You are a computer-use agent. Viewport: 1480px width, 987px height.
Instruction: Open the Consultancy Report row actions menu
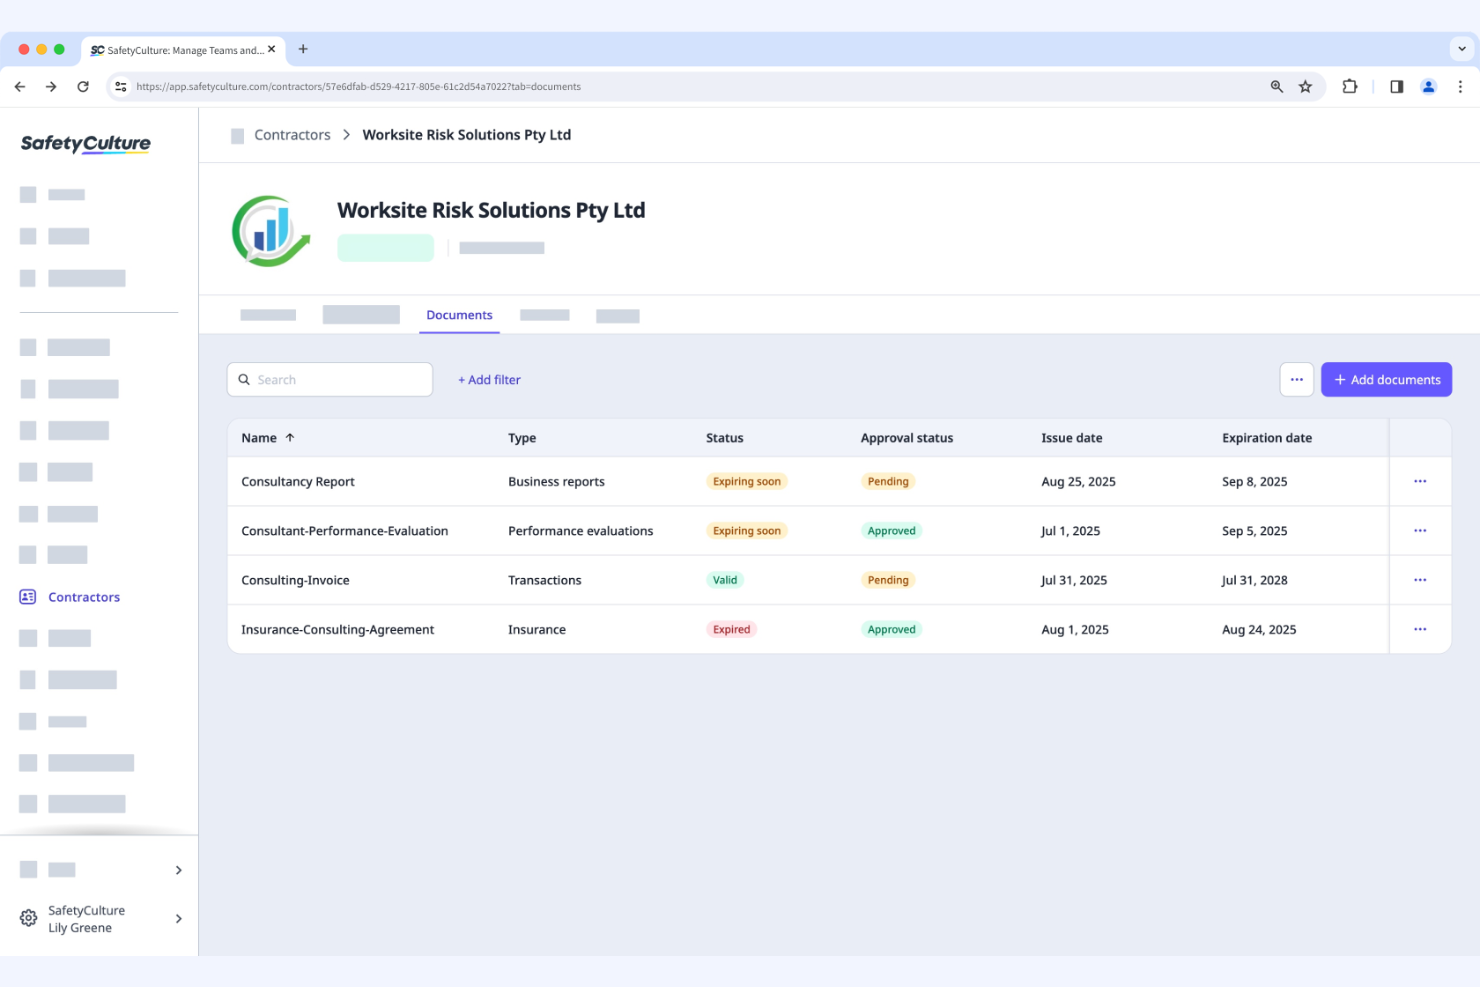(x=1420, y=481)
